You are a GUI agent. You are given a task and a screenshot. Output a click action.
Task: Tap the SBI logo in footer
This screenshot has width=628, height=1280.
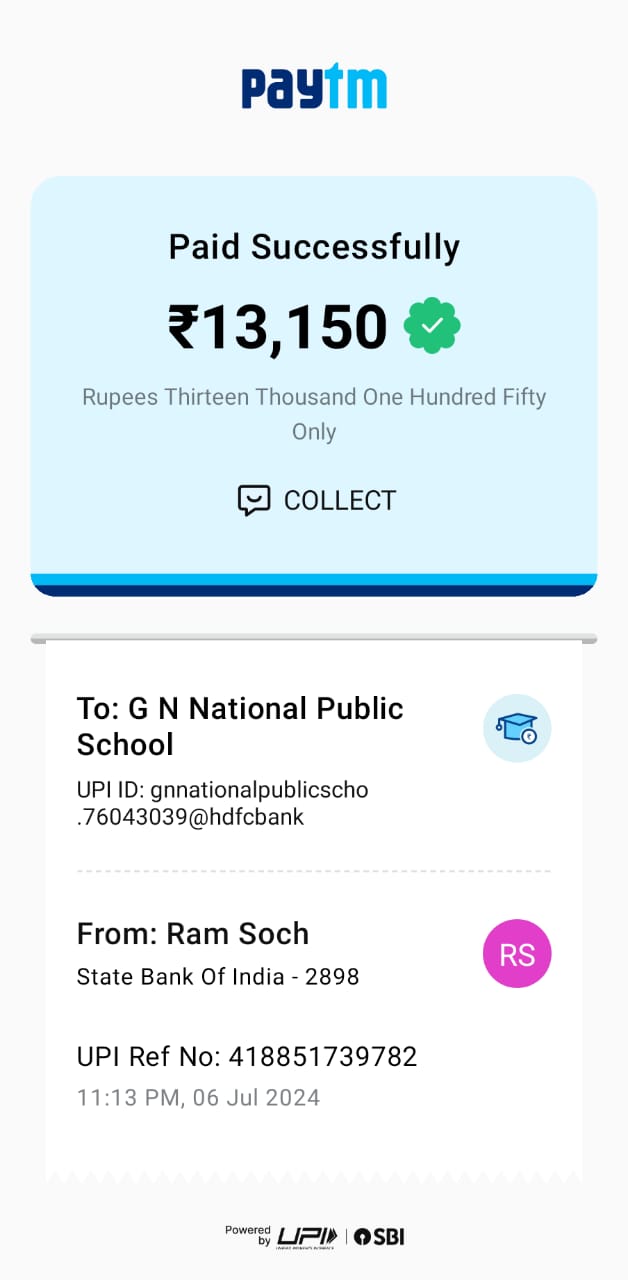coord(379,1236)
